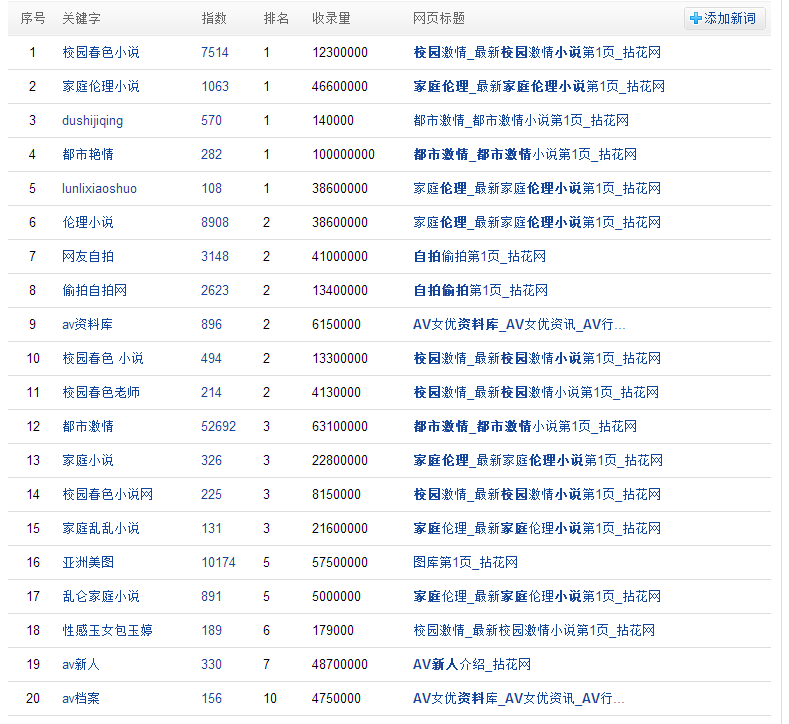Select indexed count 46600000

(340, 87)
